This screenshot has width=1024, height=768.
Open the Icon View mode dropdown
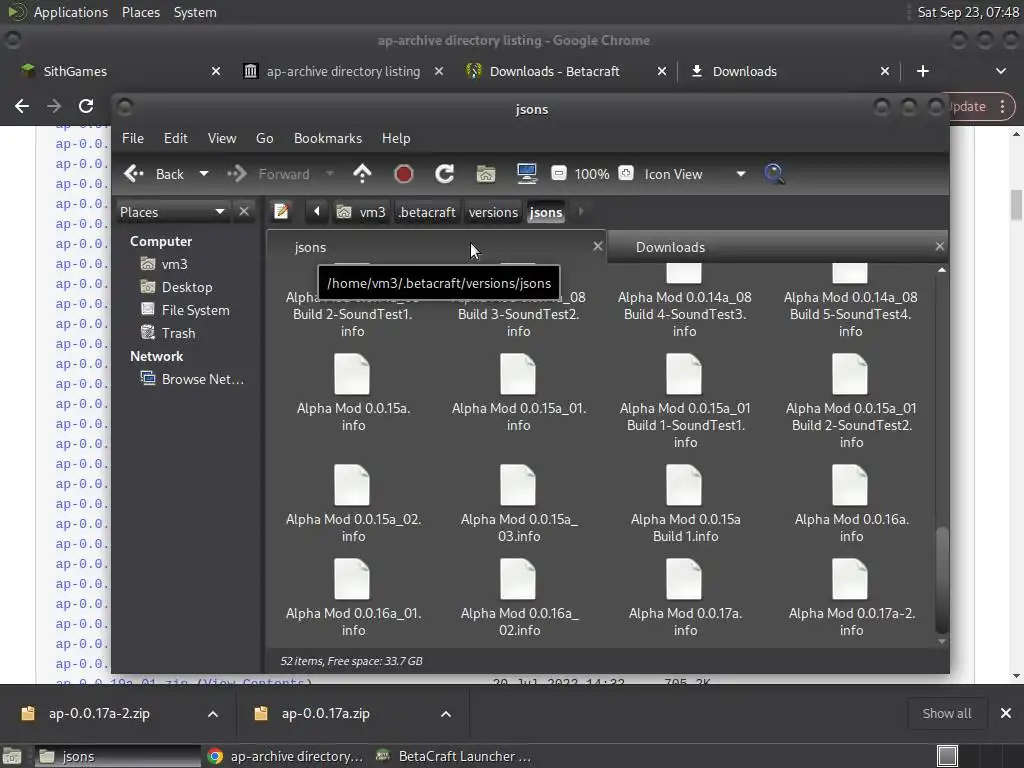coord(695,174)
